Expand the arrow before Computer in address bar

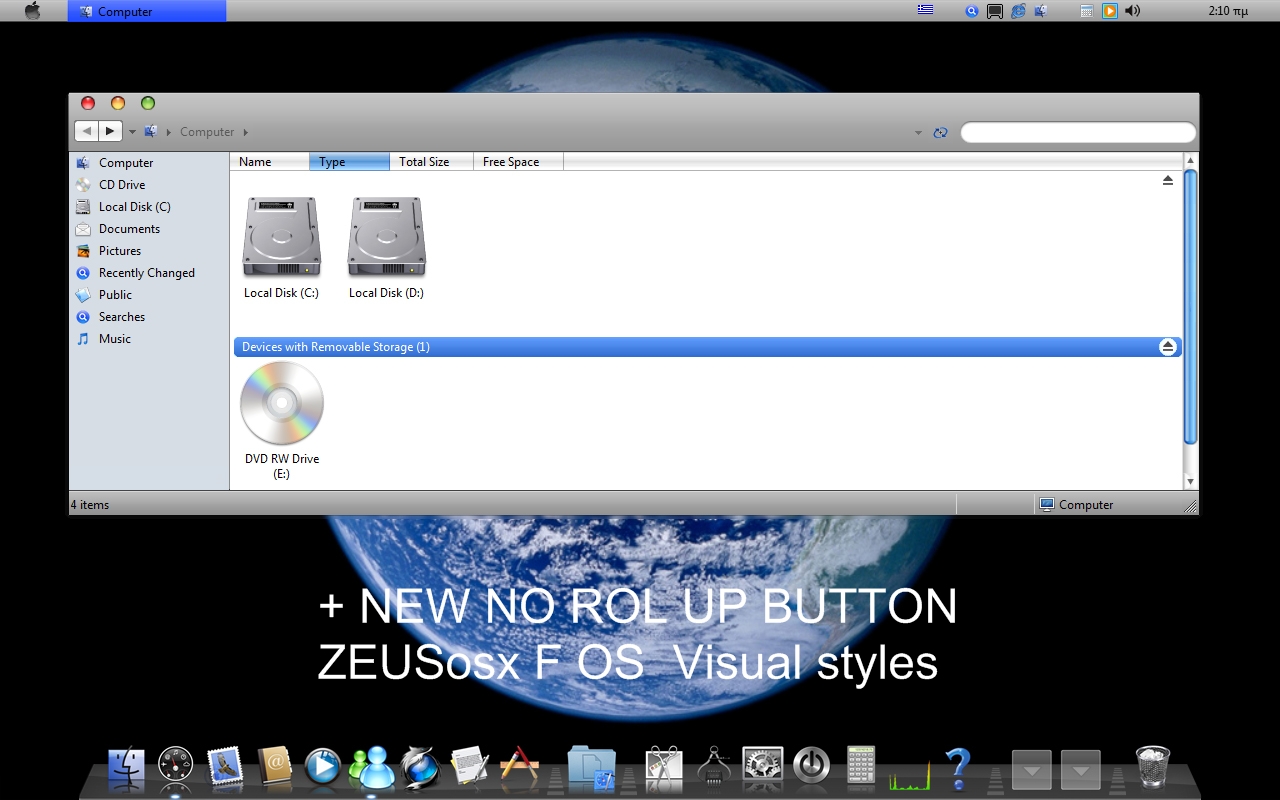169,132
